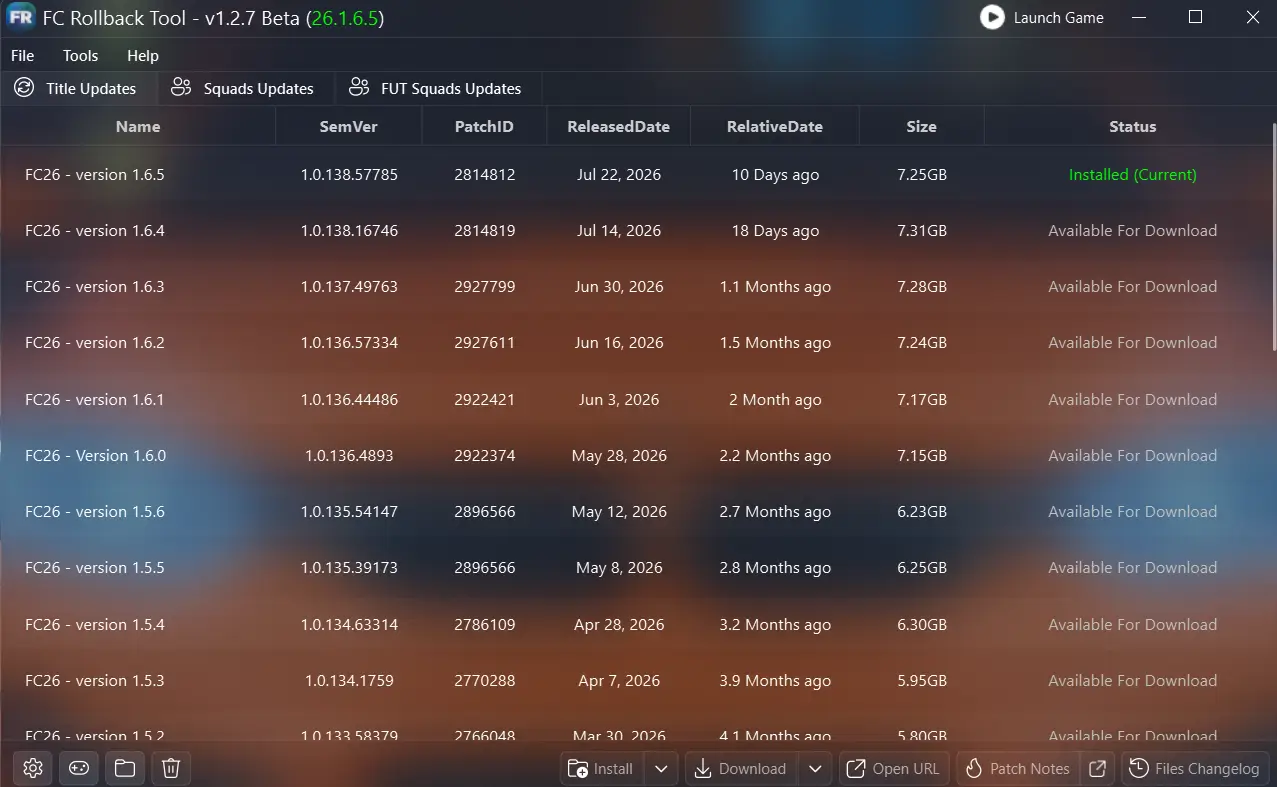Click "2 Month ago" relative date cell
The image size is (1277, 787).
[775, 399]
